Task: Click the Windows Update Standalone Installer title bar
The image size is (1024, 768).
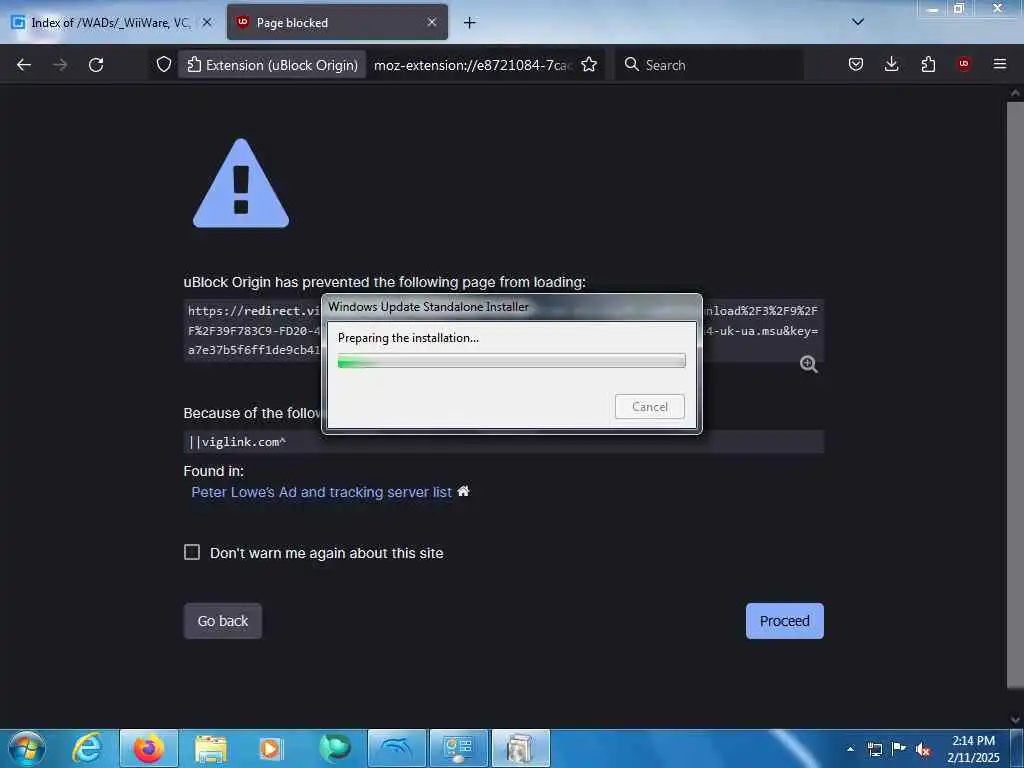Action: point(511,307)
